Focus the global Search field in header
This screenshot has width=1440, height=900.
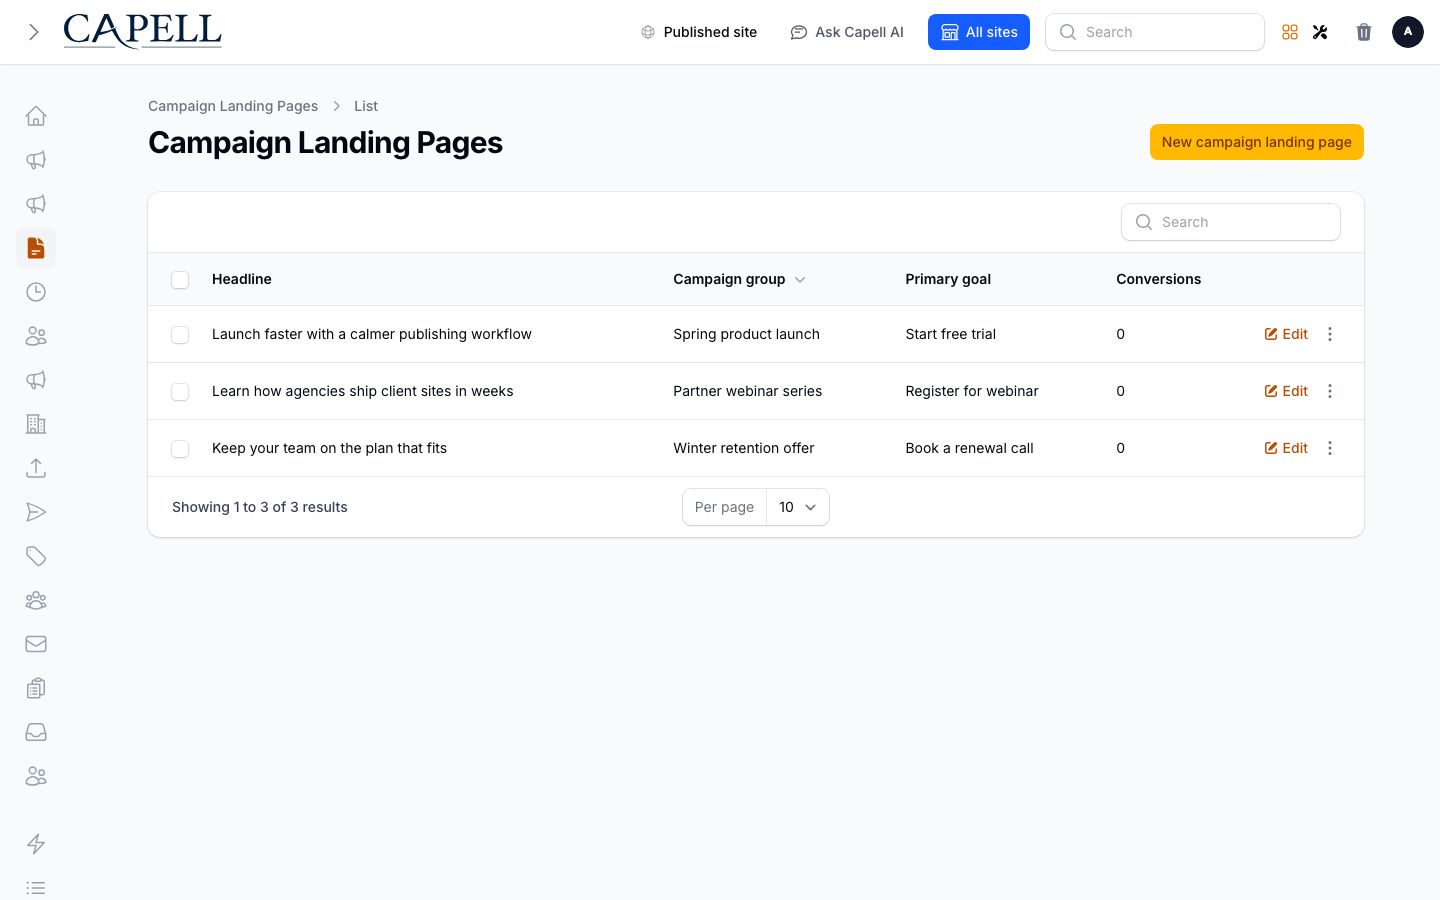pyautogui.click(x=1155, y=32)
